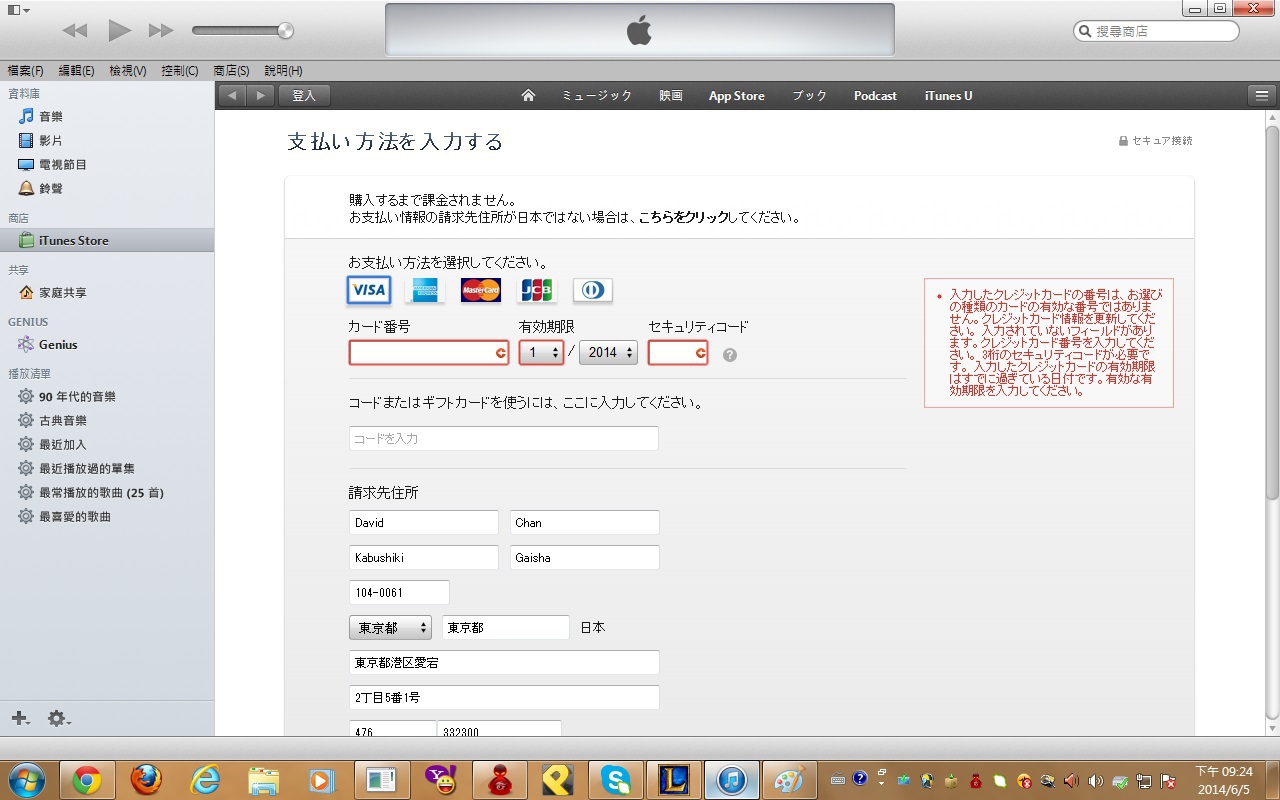Switch to App Store tab
The width and height of the screenshot is (1280, 800).
(x=737, y=96)
